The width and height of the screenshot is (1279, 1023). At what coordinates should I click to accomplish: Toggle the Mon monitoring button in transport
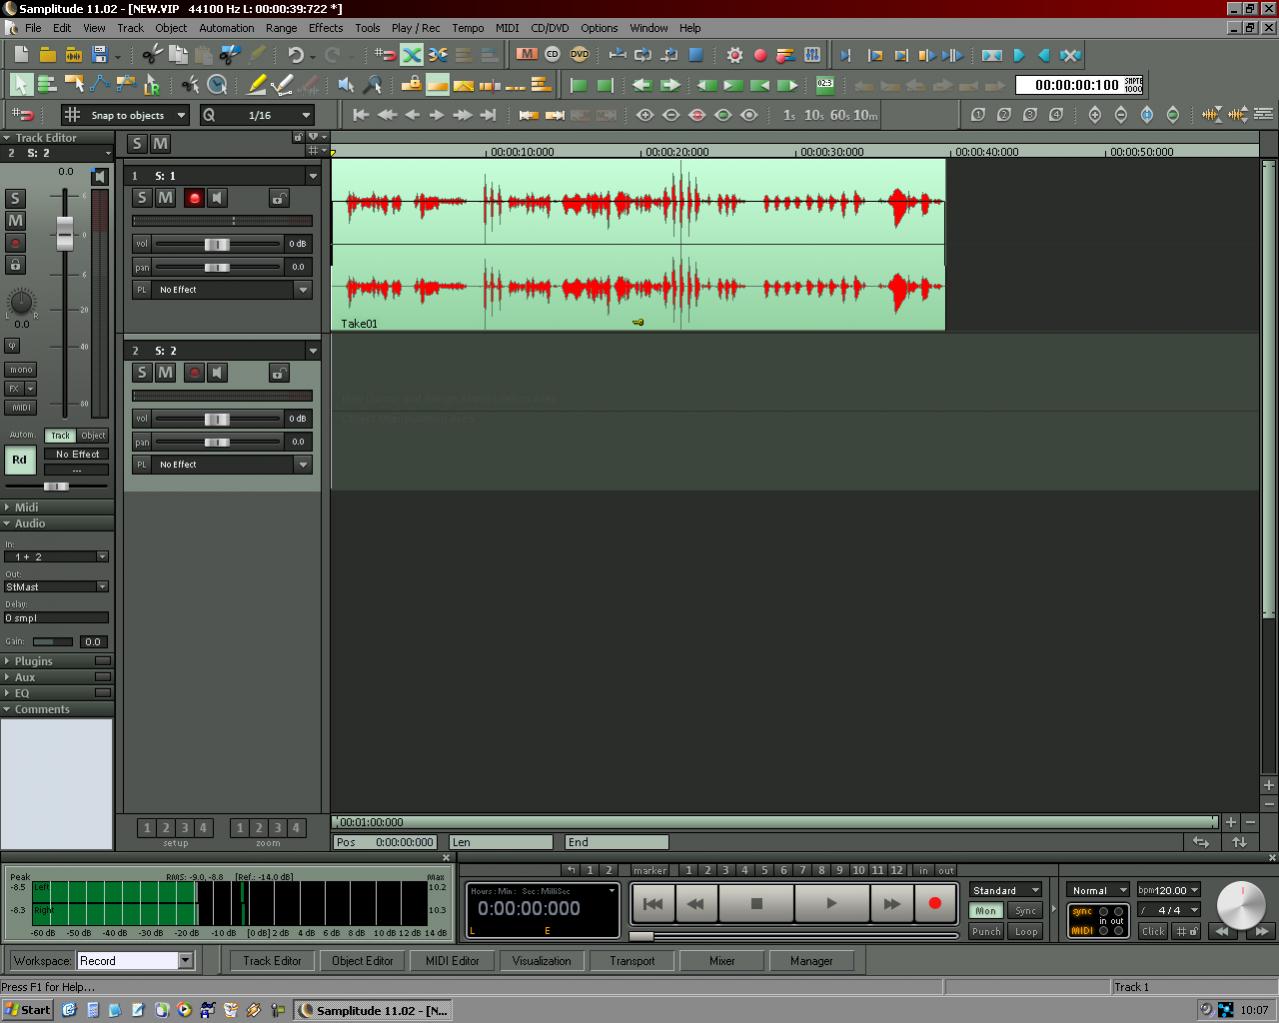[986, 911]
